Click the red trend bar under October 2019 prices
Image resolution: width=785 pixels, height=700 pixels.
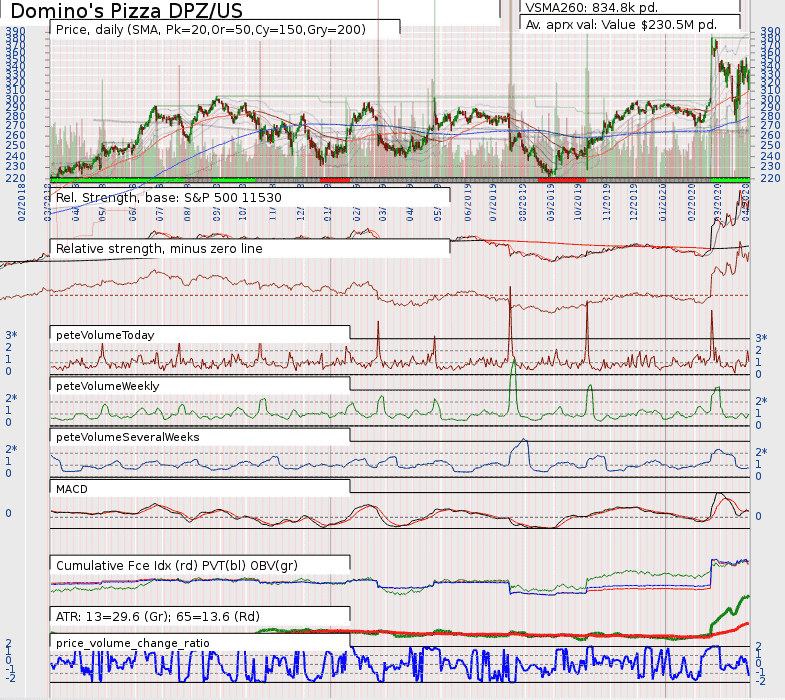pos(562,179)
